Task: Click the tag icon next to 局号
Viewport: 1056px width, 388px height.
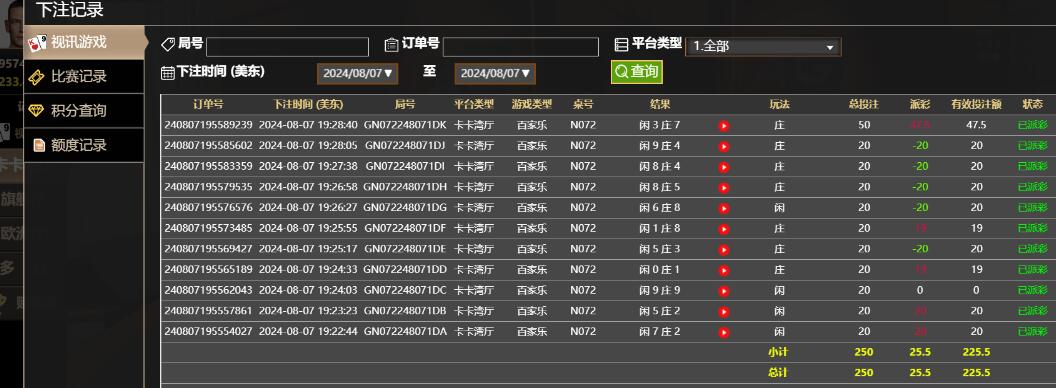Action: 168,44
